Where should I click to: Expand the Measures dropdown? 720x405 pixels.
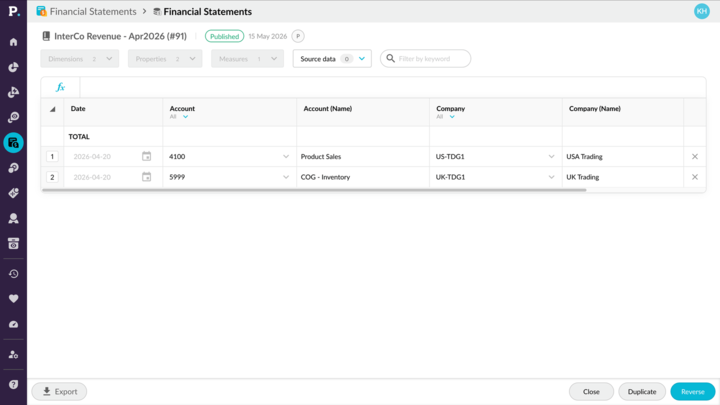(x=248, y=59)
